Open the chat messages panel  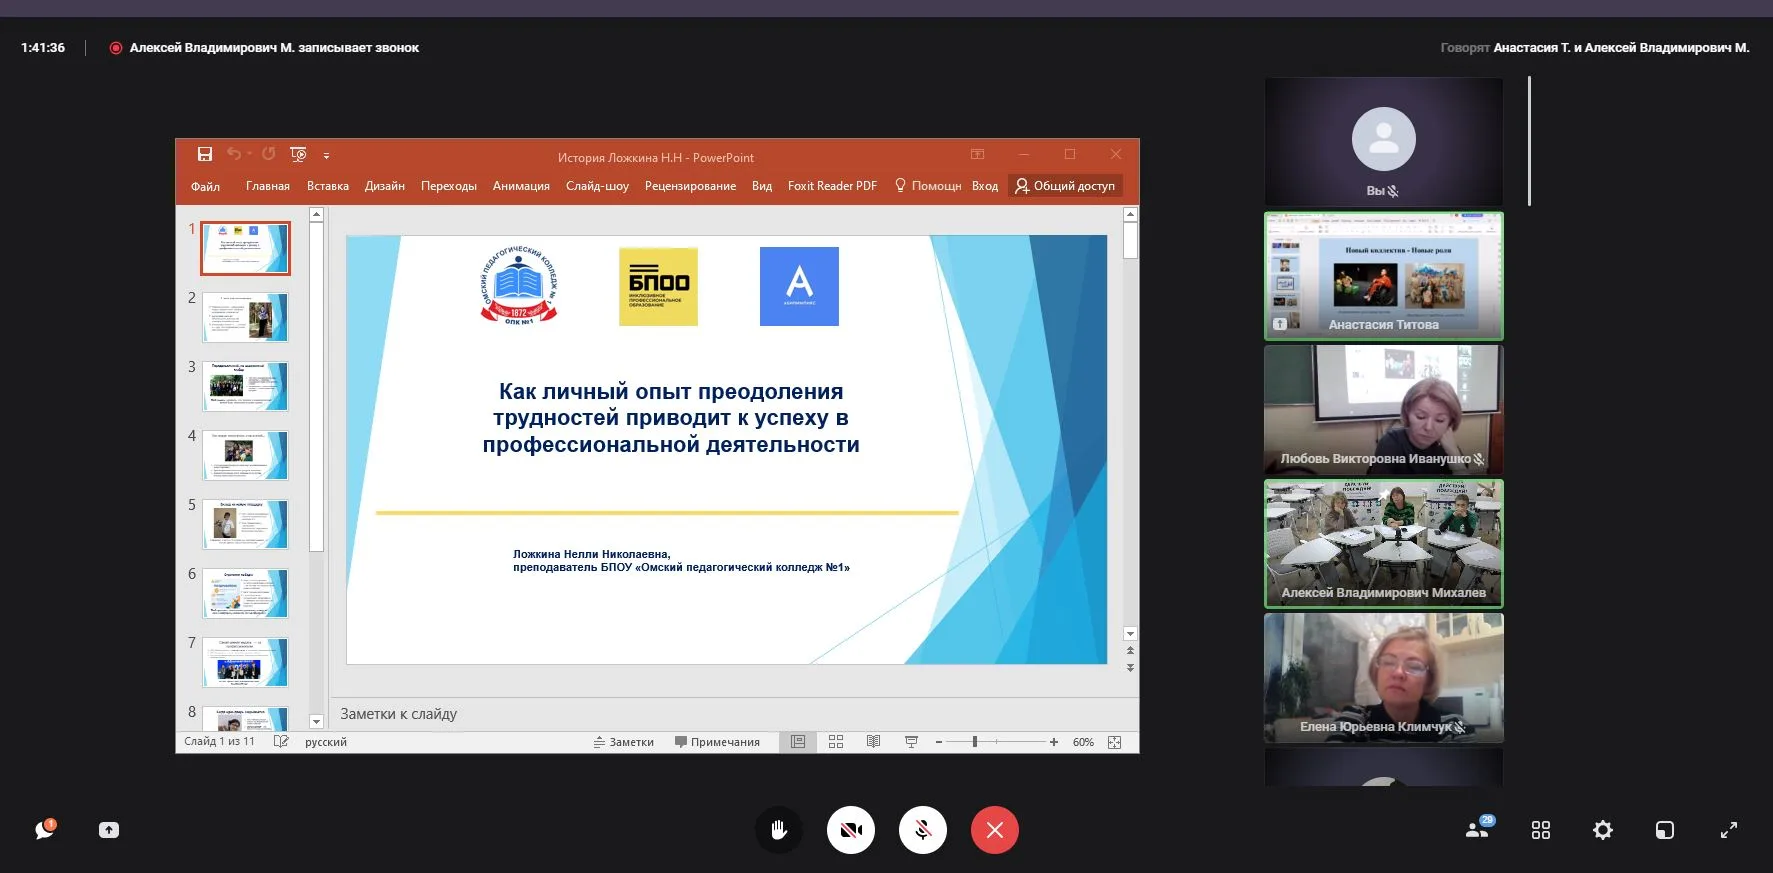(45, 830)
